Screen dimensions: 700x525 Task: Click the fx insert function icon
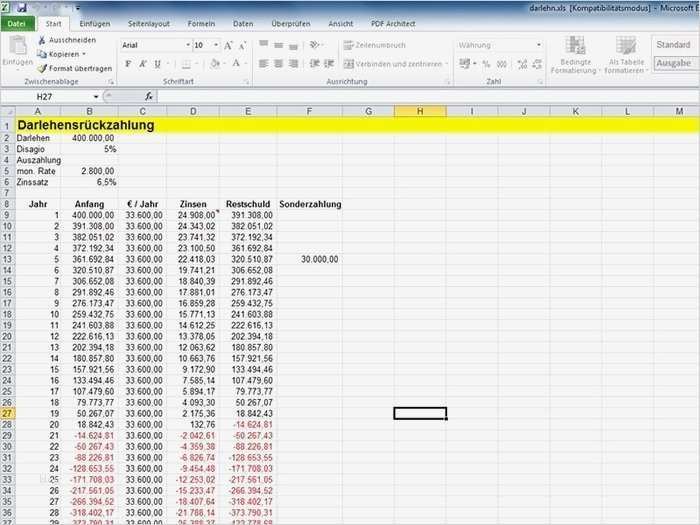pyautogui.click(x=149, y=96)
